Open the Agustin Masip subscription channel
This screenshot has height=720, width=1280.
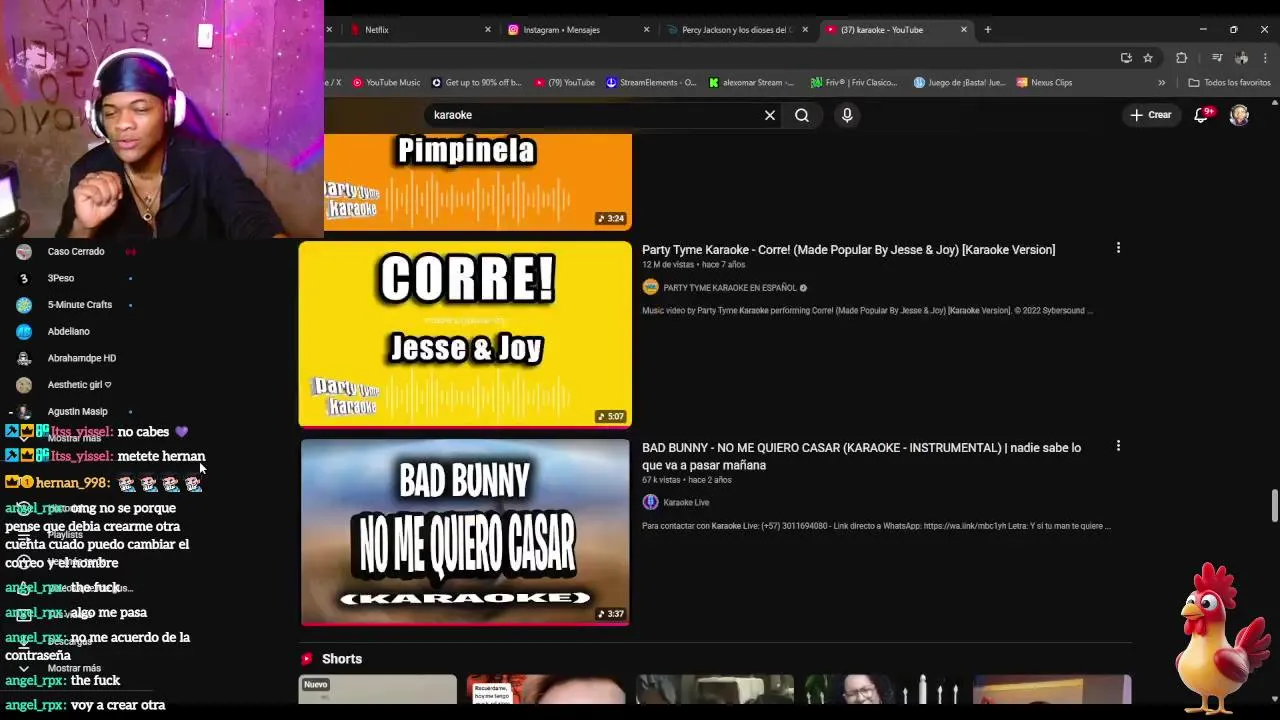77,411
